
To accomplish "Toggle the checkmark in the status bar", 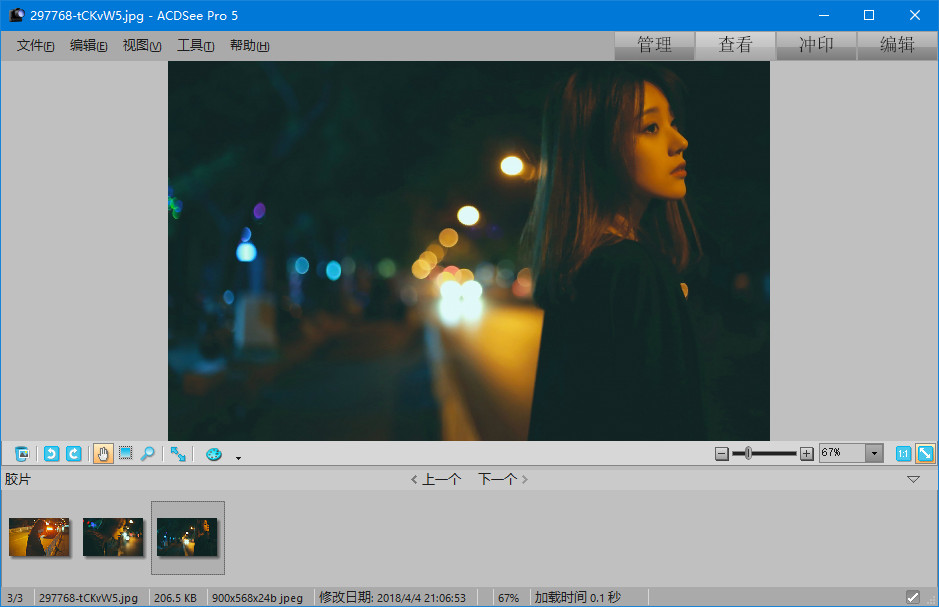I will coord(913,597).
